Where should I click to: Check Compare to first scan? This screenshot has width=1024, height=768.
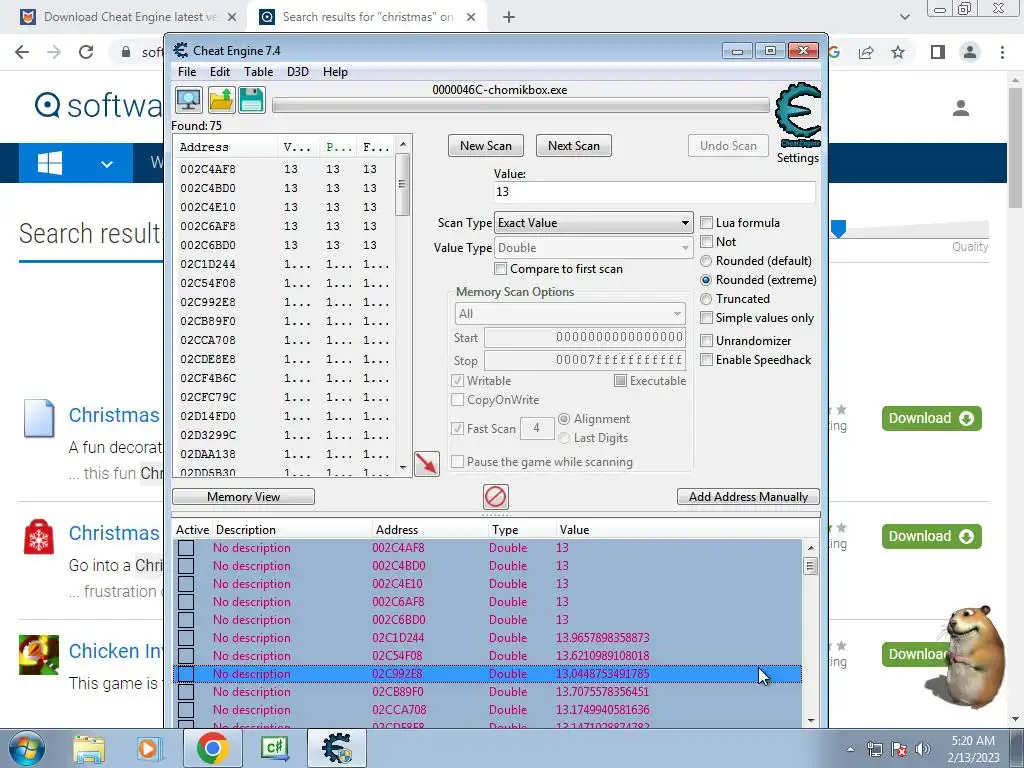coord(500,269)
